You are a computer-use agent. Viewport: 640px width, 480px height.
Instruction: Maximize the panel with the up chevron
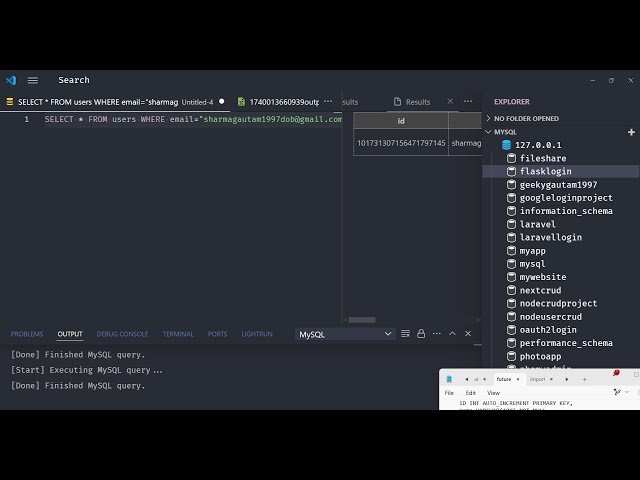452,334
